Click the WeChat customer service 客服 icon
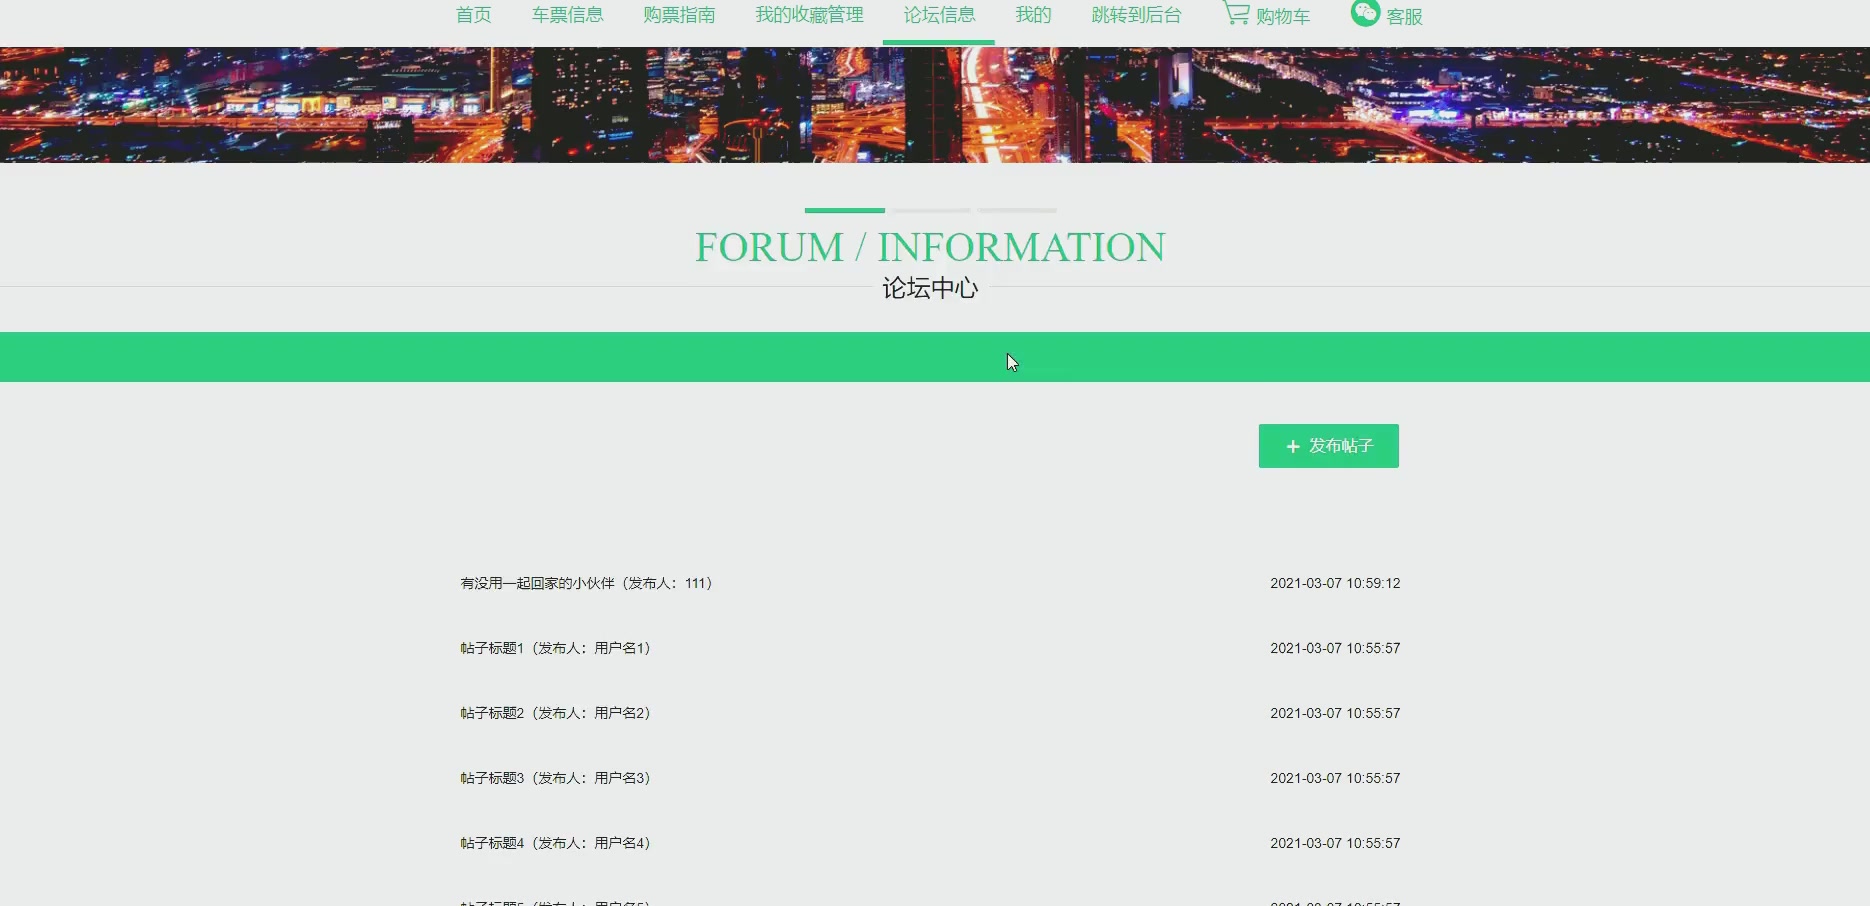 pos(1366,15)
